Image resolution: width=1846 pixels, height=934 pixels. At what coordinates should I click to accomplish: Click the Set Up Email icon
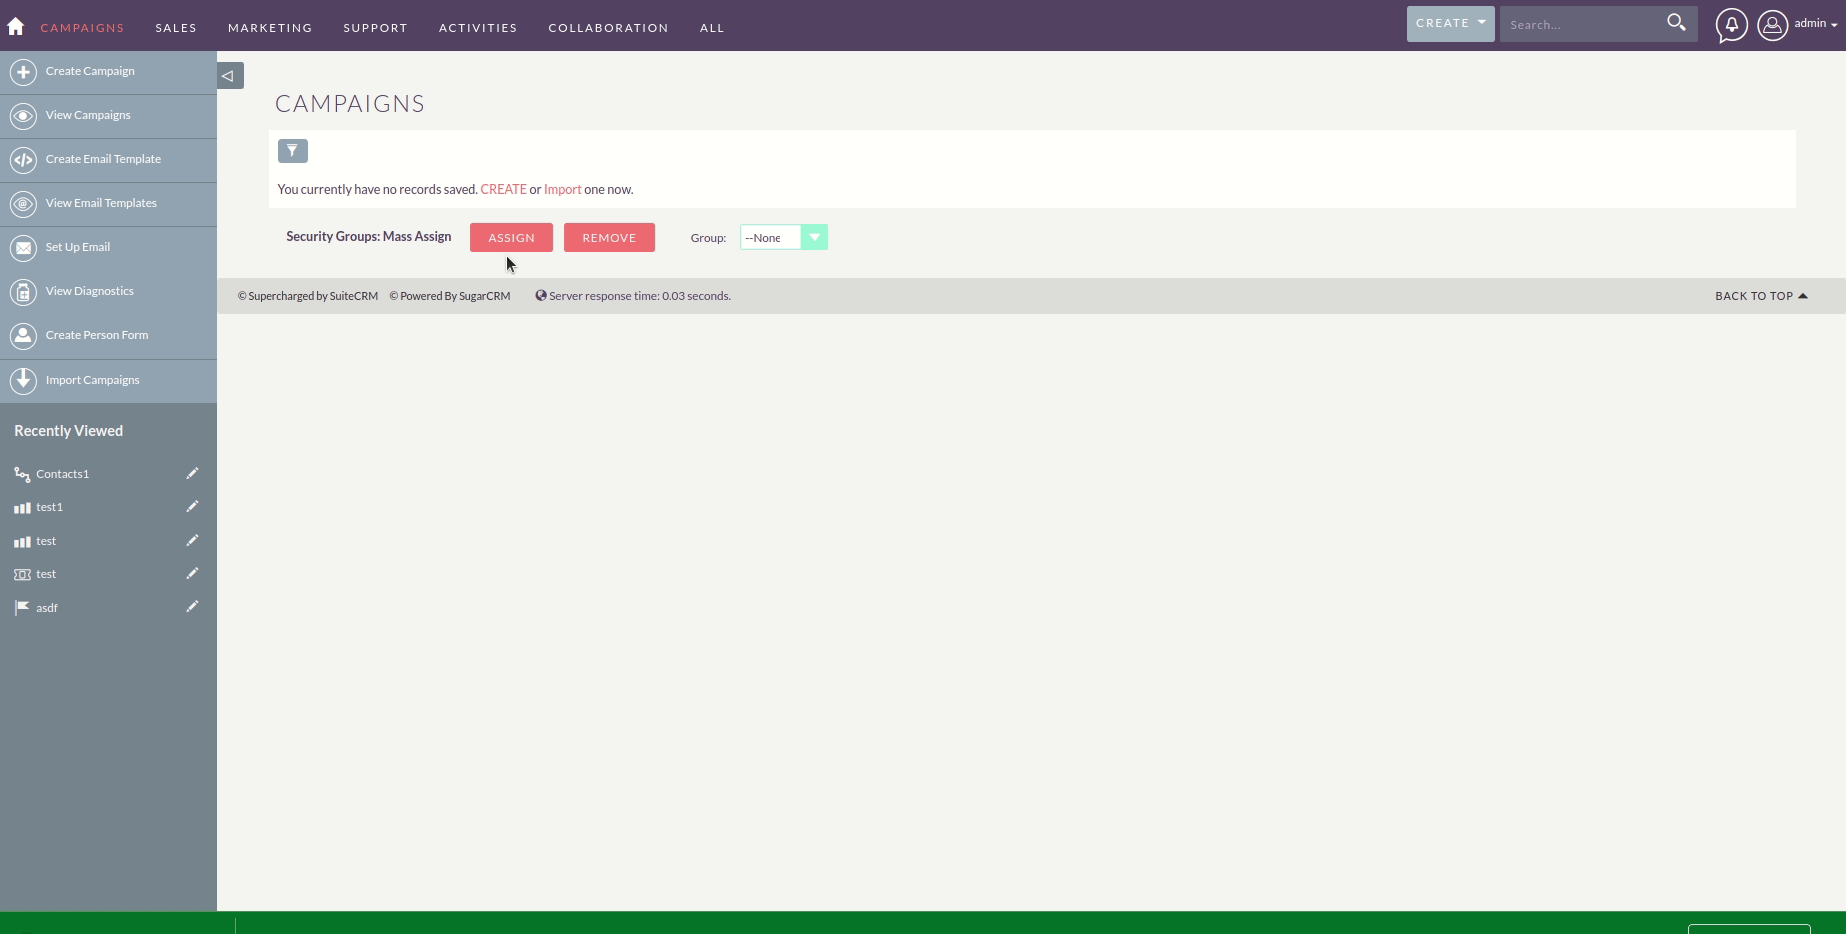[22, 247]
